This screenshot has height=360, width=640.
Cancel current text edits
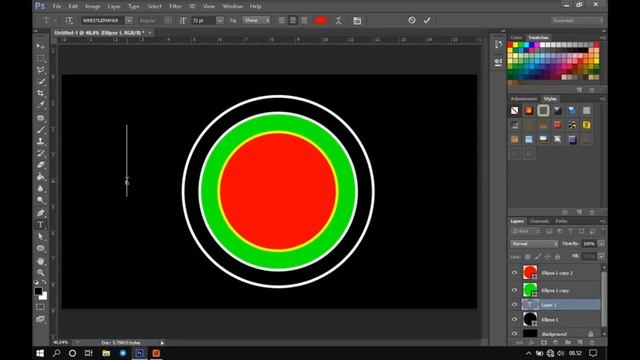click(x=412, y=20)
